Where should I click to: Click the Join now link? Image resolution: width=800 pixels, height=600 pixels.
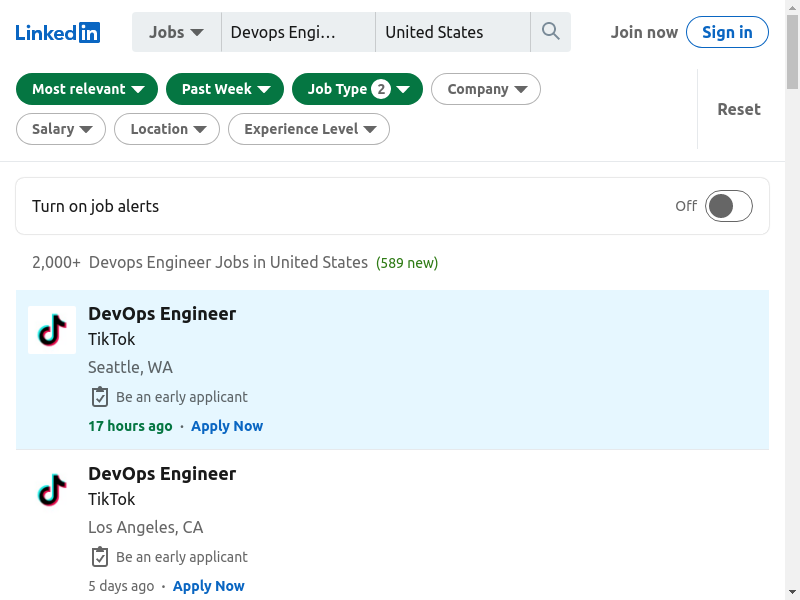point(644,32)
